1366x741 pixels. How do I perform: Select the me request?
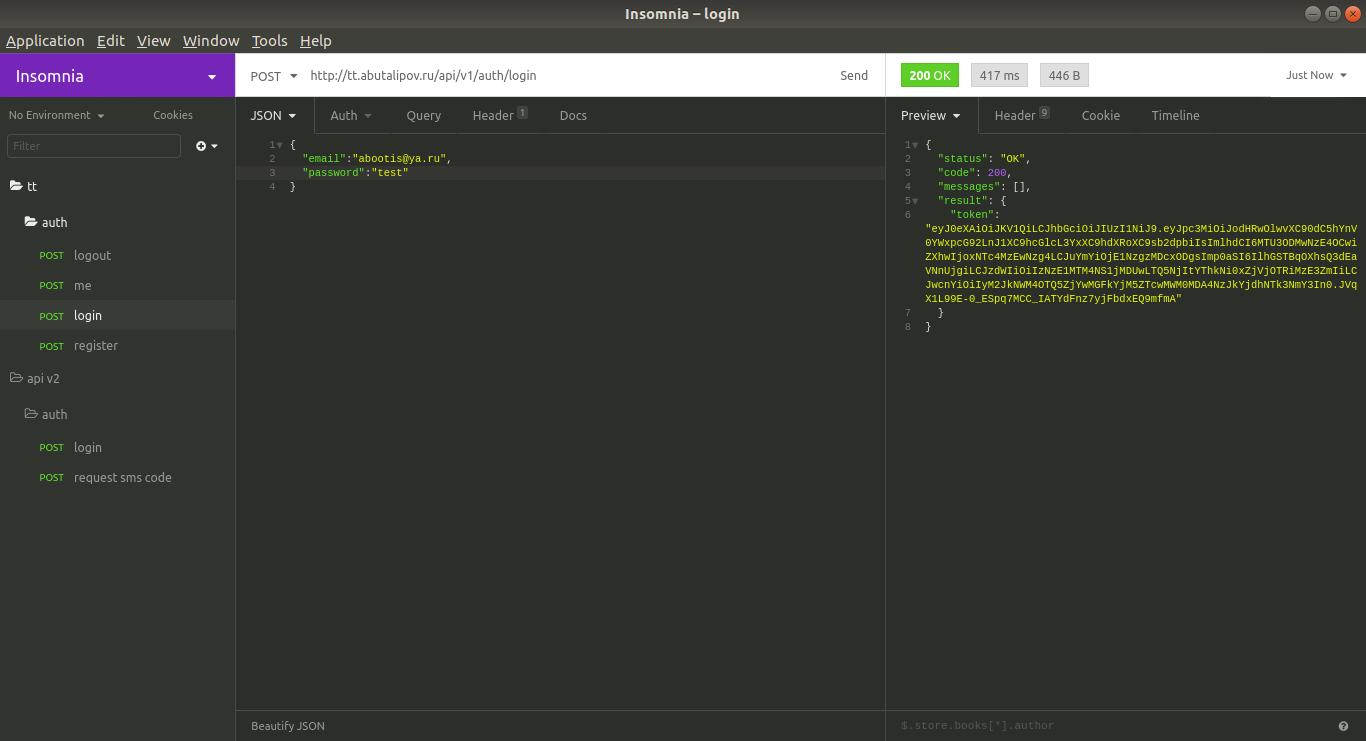[x=117, y=285]
